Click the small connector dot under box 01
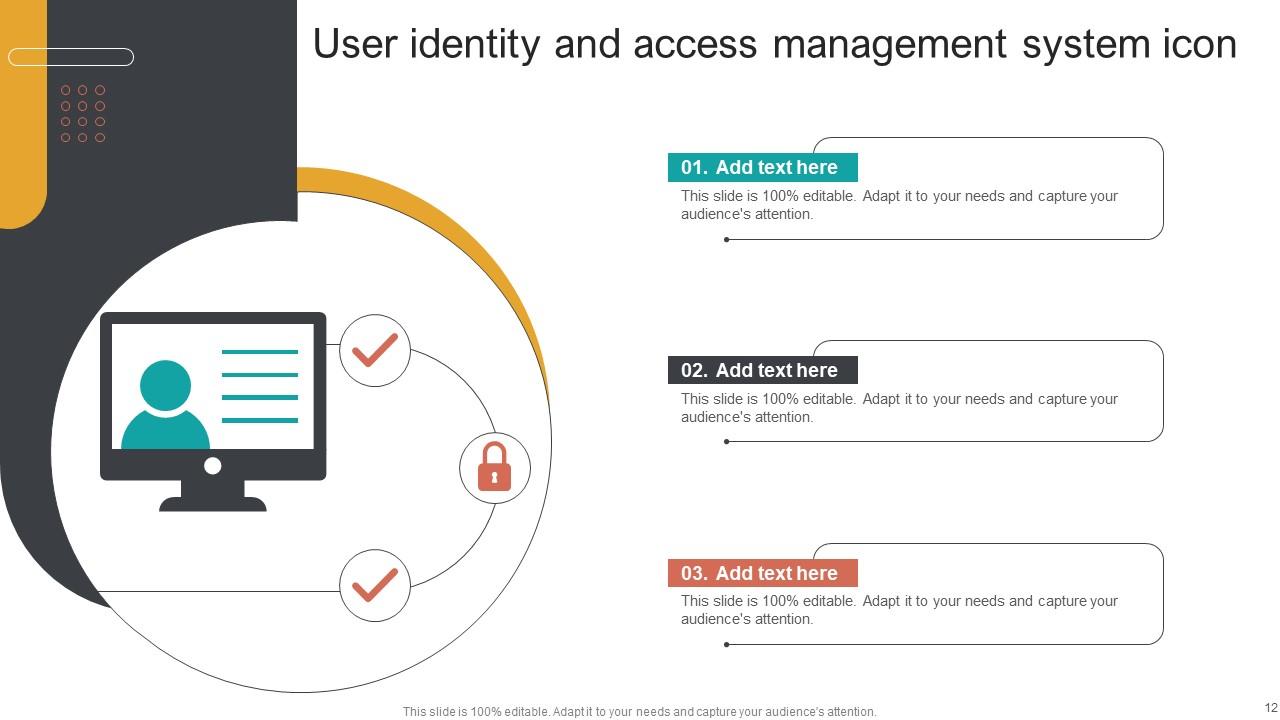 tap(726, 239)
